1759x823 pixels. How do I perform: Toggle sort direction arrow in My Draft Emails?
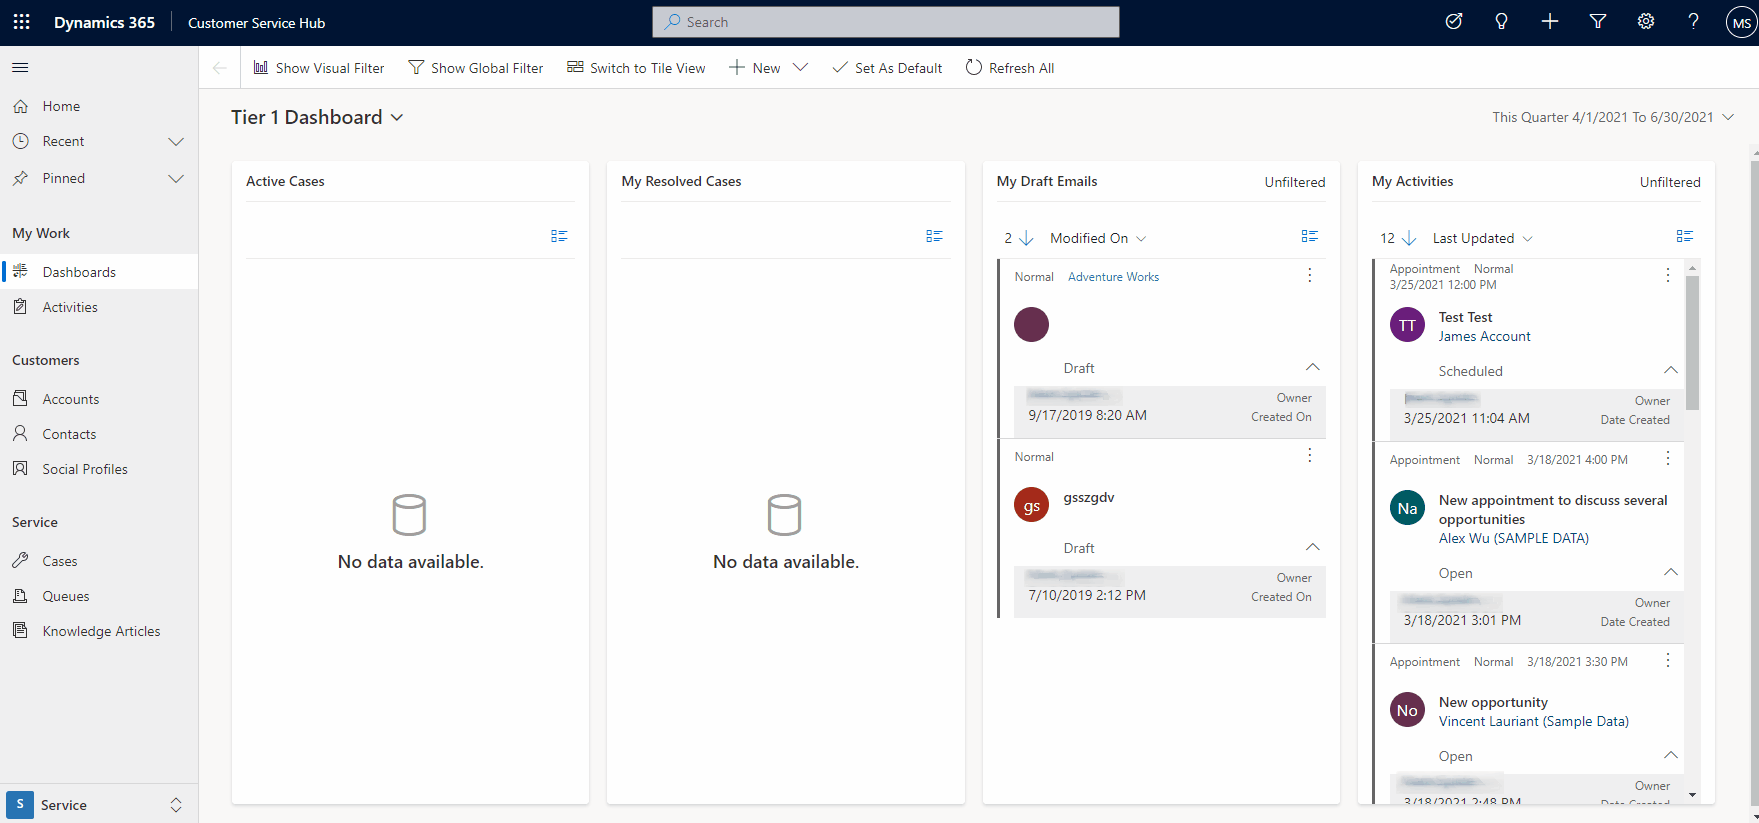(x=1026, y=238)
